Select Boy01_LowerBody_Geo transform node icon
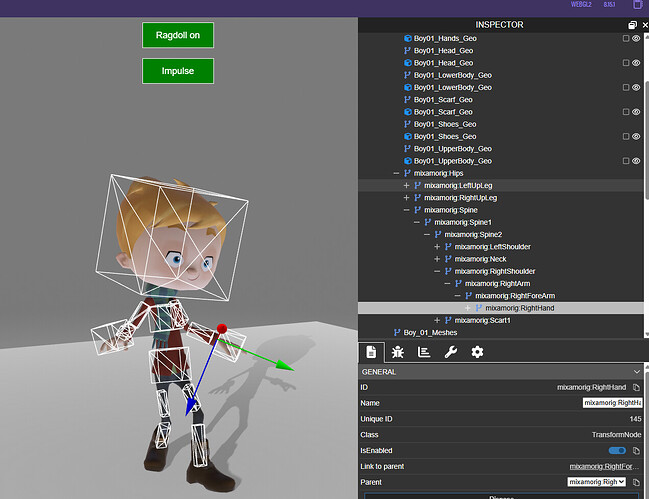The width and height of the screenshot is (649, 499). coord(407,75)
